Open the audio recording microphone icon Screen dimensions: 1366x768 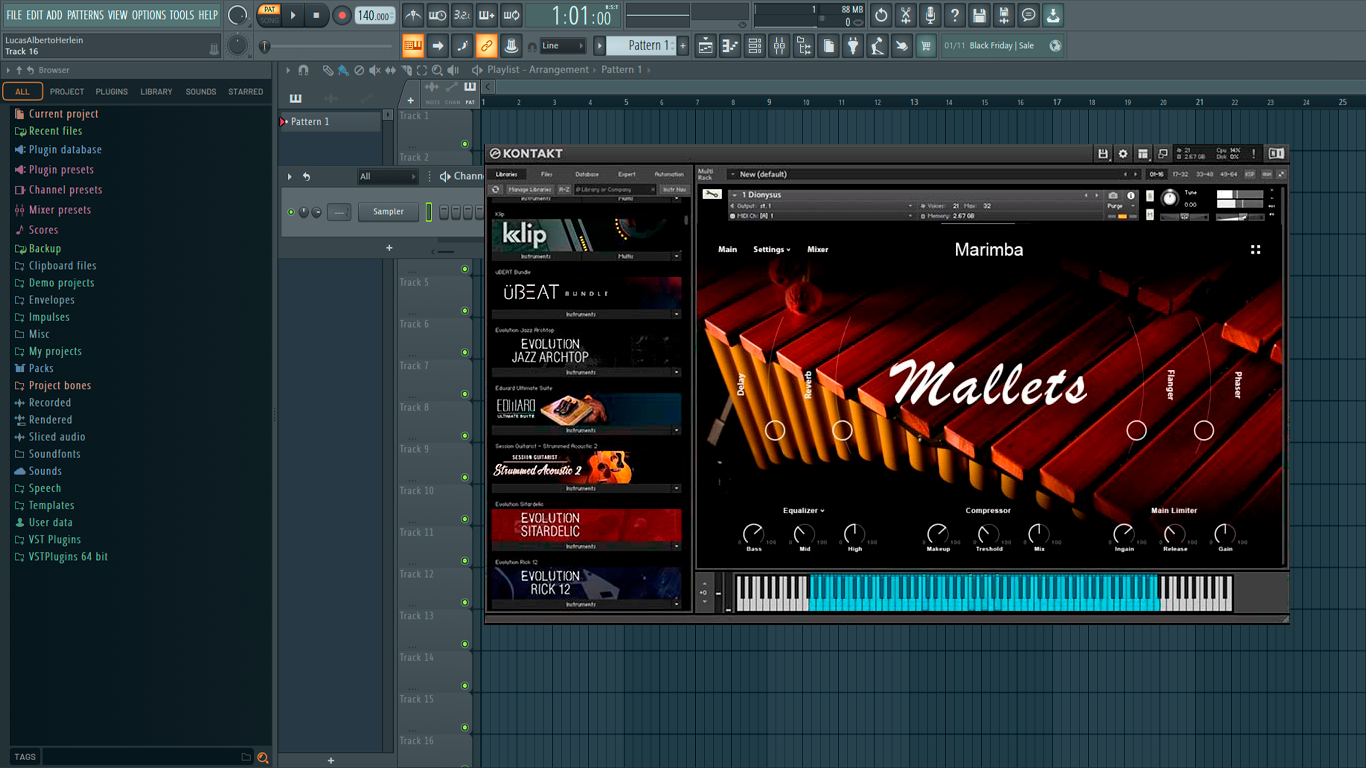tap(930, 16)
